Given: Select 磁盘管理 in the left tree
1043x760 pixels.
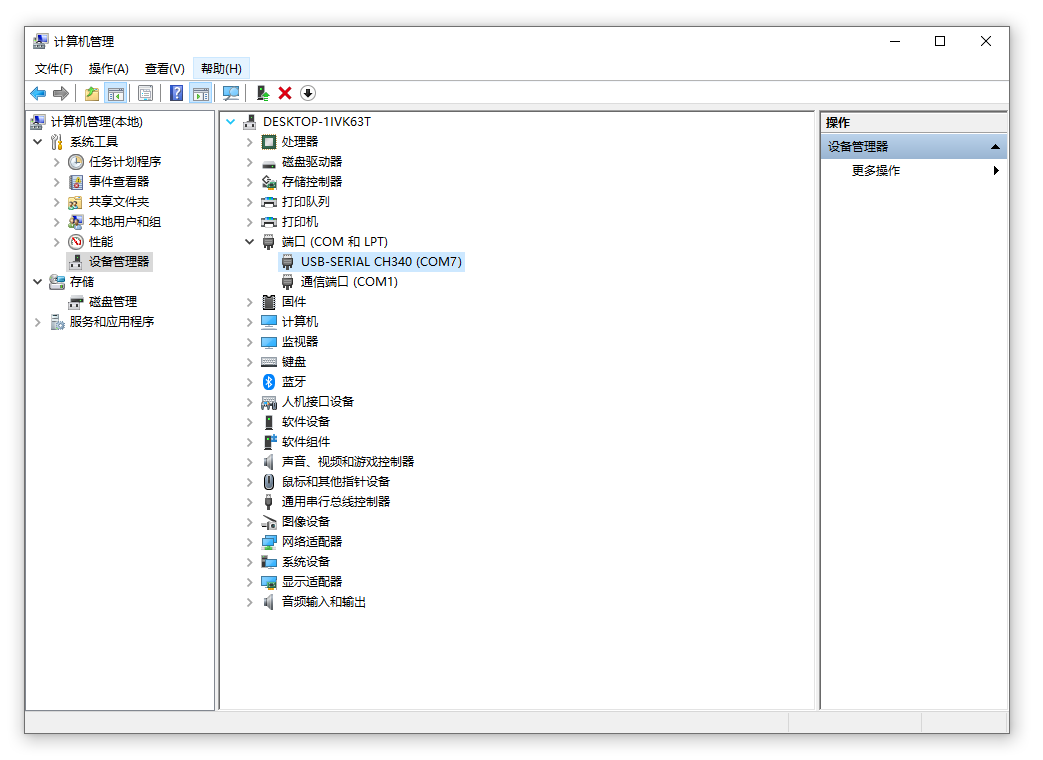Looking at the screenshot, I should point(112,302).
